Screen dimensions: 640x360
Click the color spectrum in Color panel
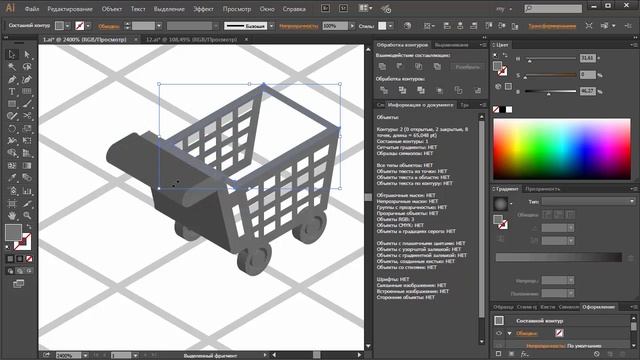coord(562,149)
